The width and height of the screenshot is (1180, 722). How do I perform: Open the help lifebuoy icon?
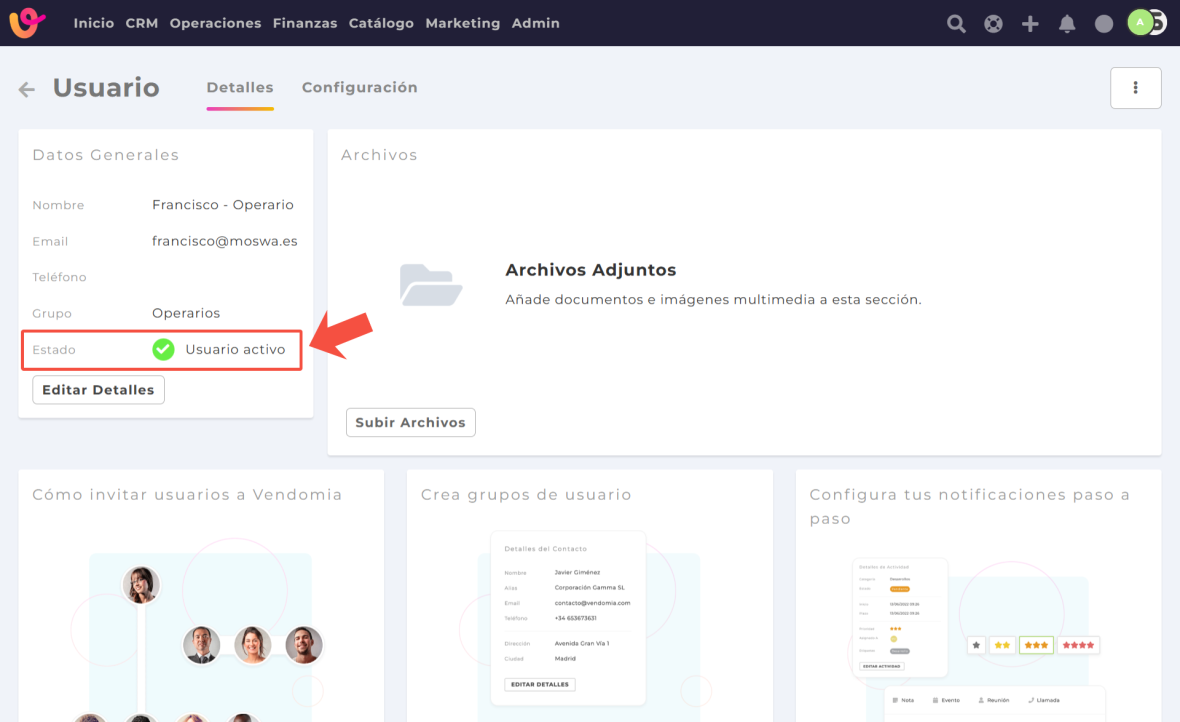tap(993, 23)
